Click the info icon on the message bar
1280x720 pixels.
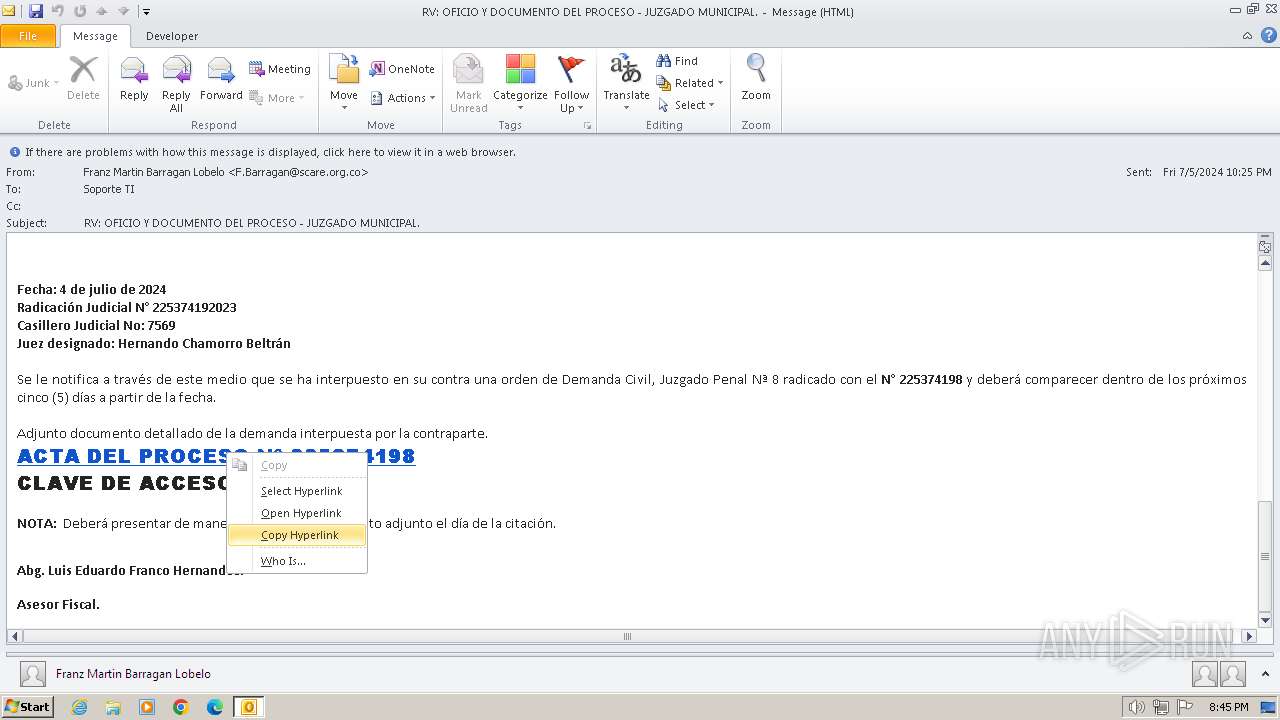pos(15,152)
